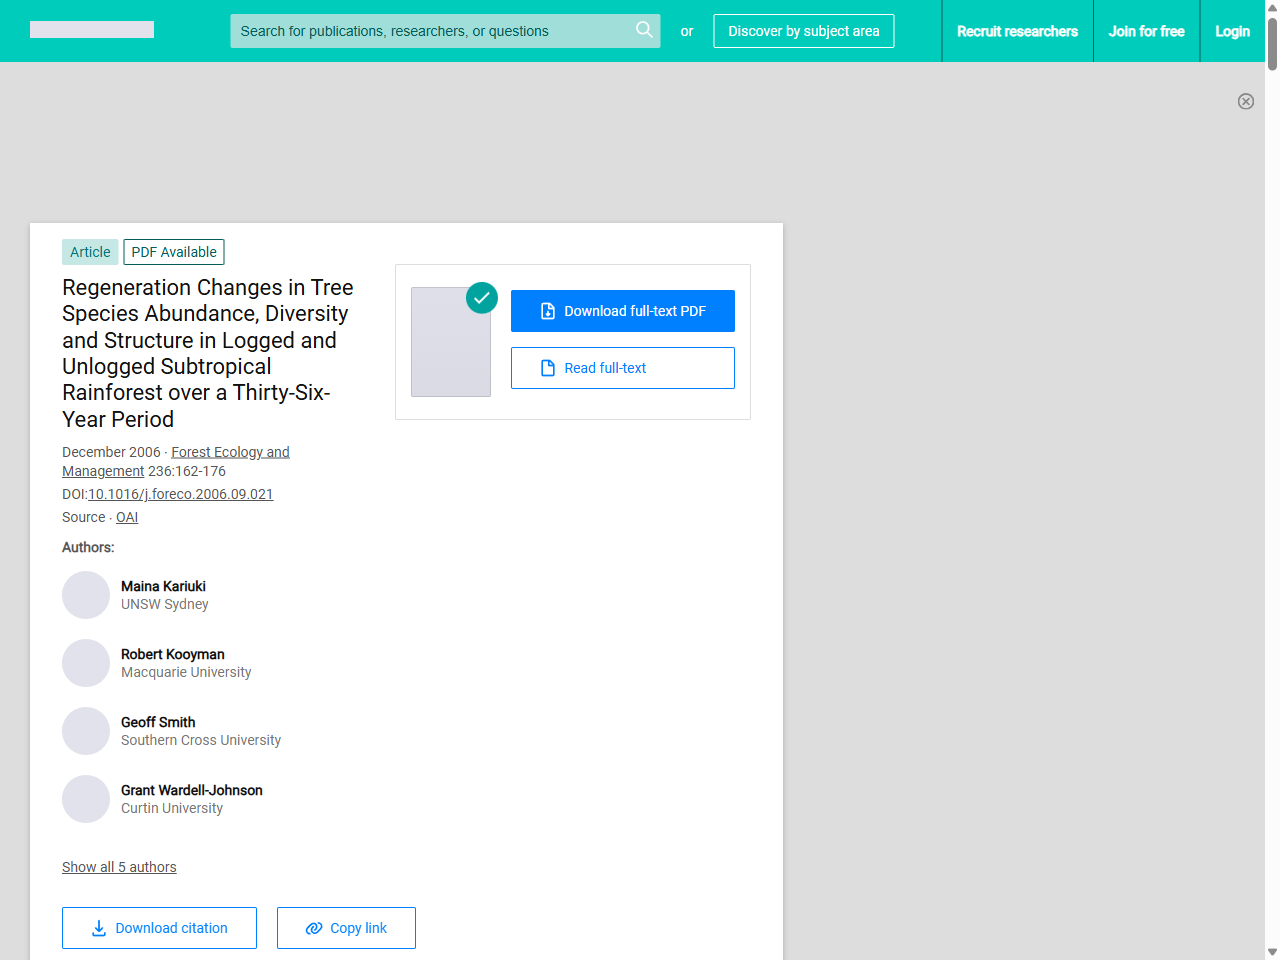Download the full-text PDF

coord(622,311)
